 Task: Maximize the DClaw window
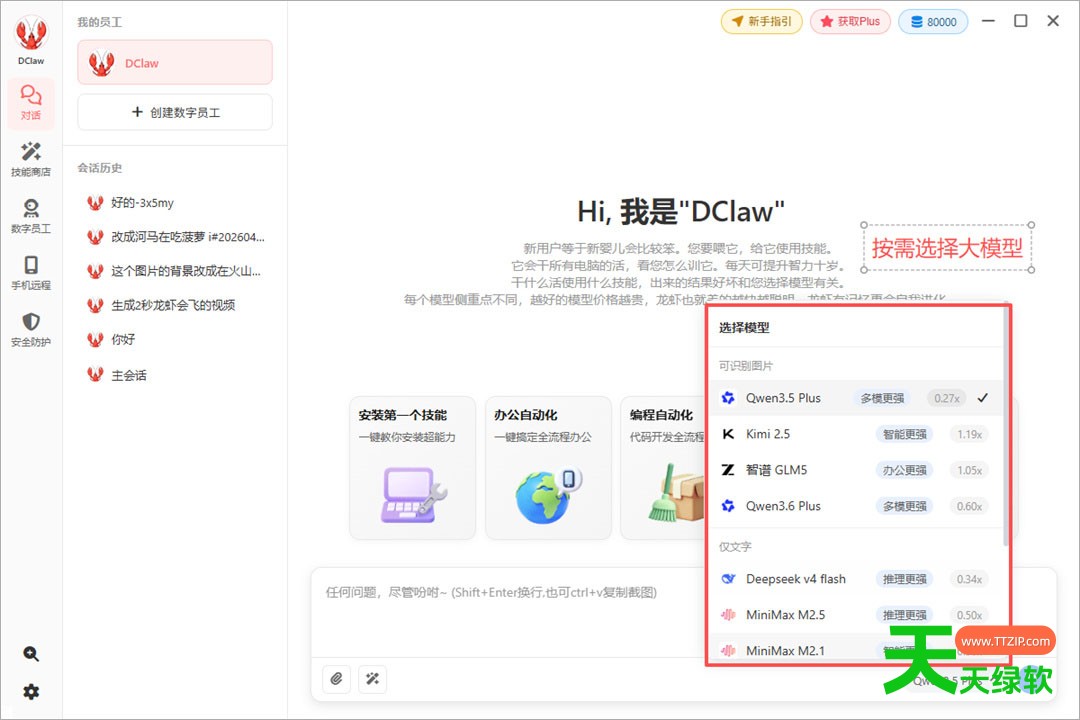tap(1021, 21)
